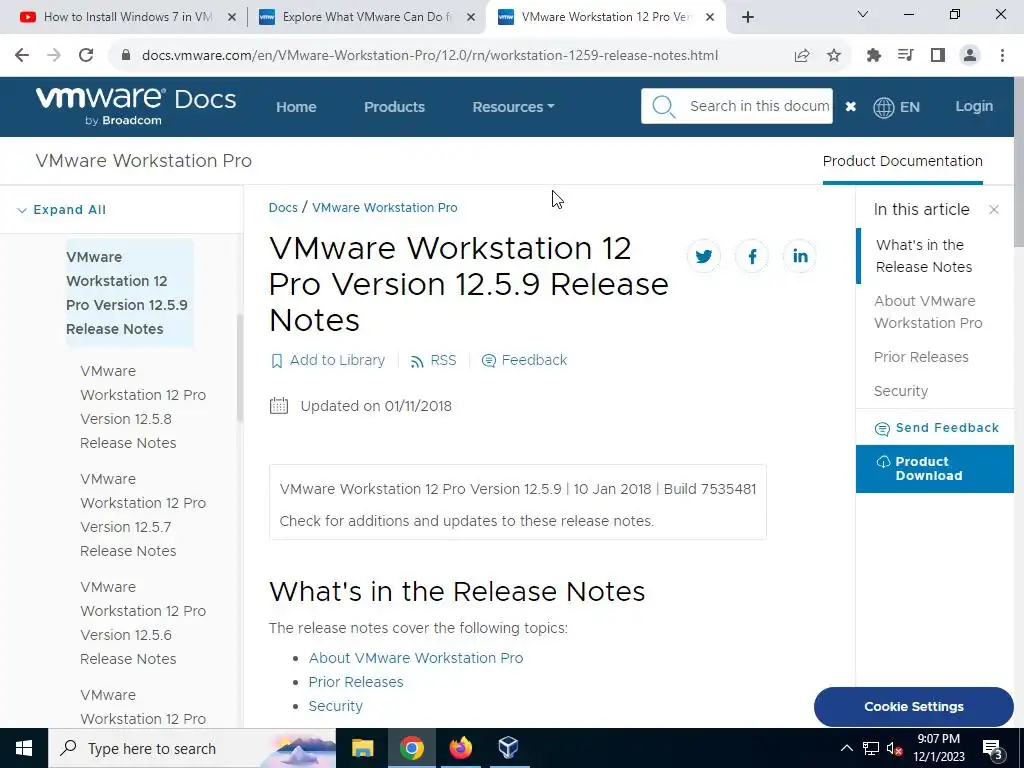This screenshot has width=1024, height=768.
Task: Go back with browser back arrow
Action: coord(22,56)
